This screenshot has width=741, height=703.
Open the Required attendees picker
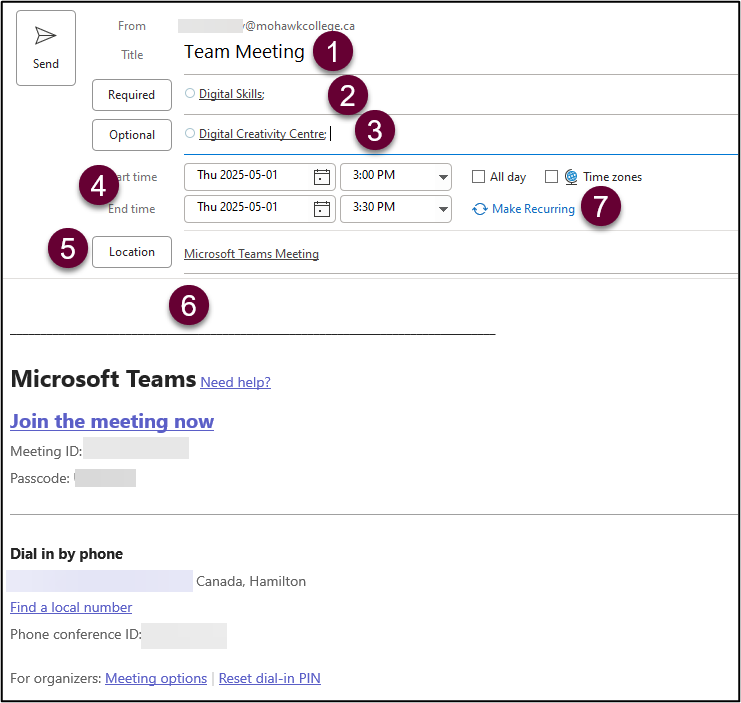[132, 95]
